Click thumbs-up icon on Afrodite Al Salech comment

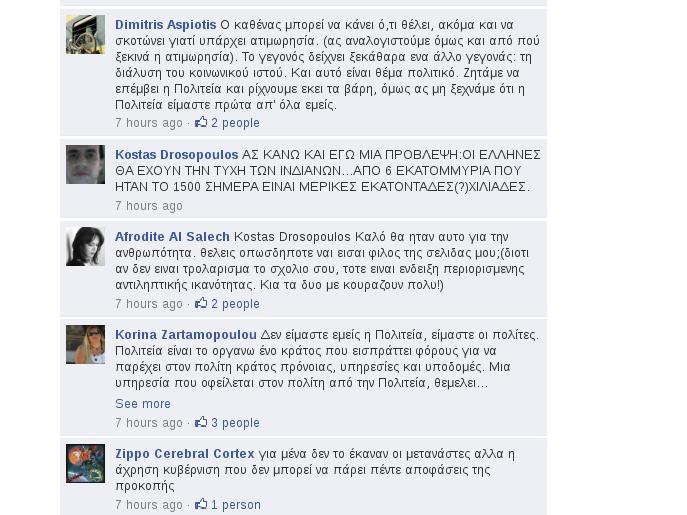[201, 303]
